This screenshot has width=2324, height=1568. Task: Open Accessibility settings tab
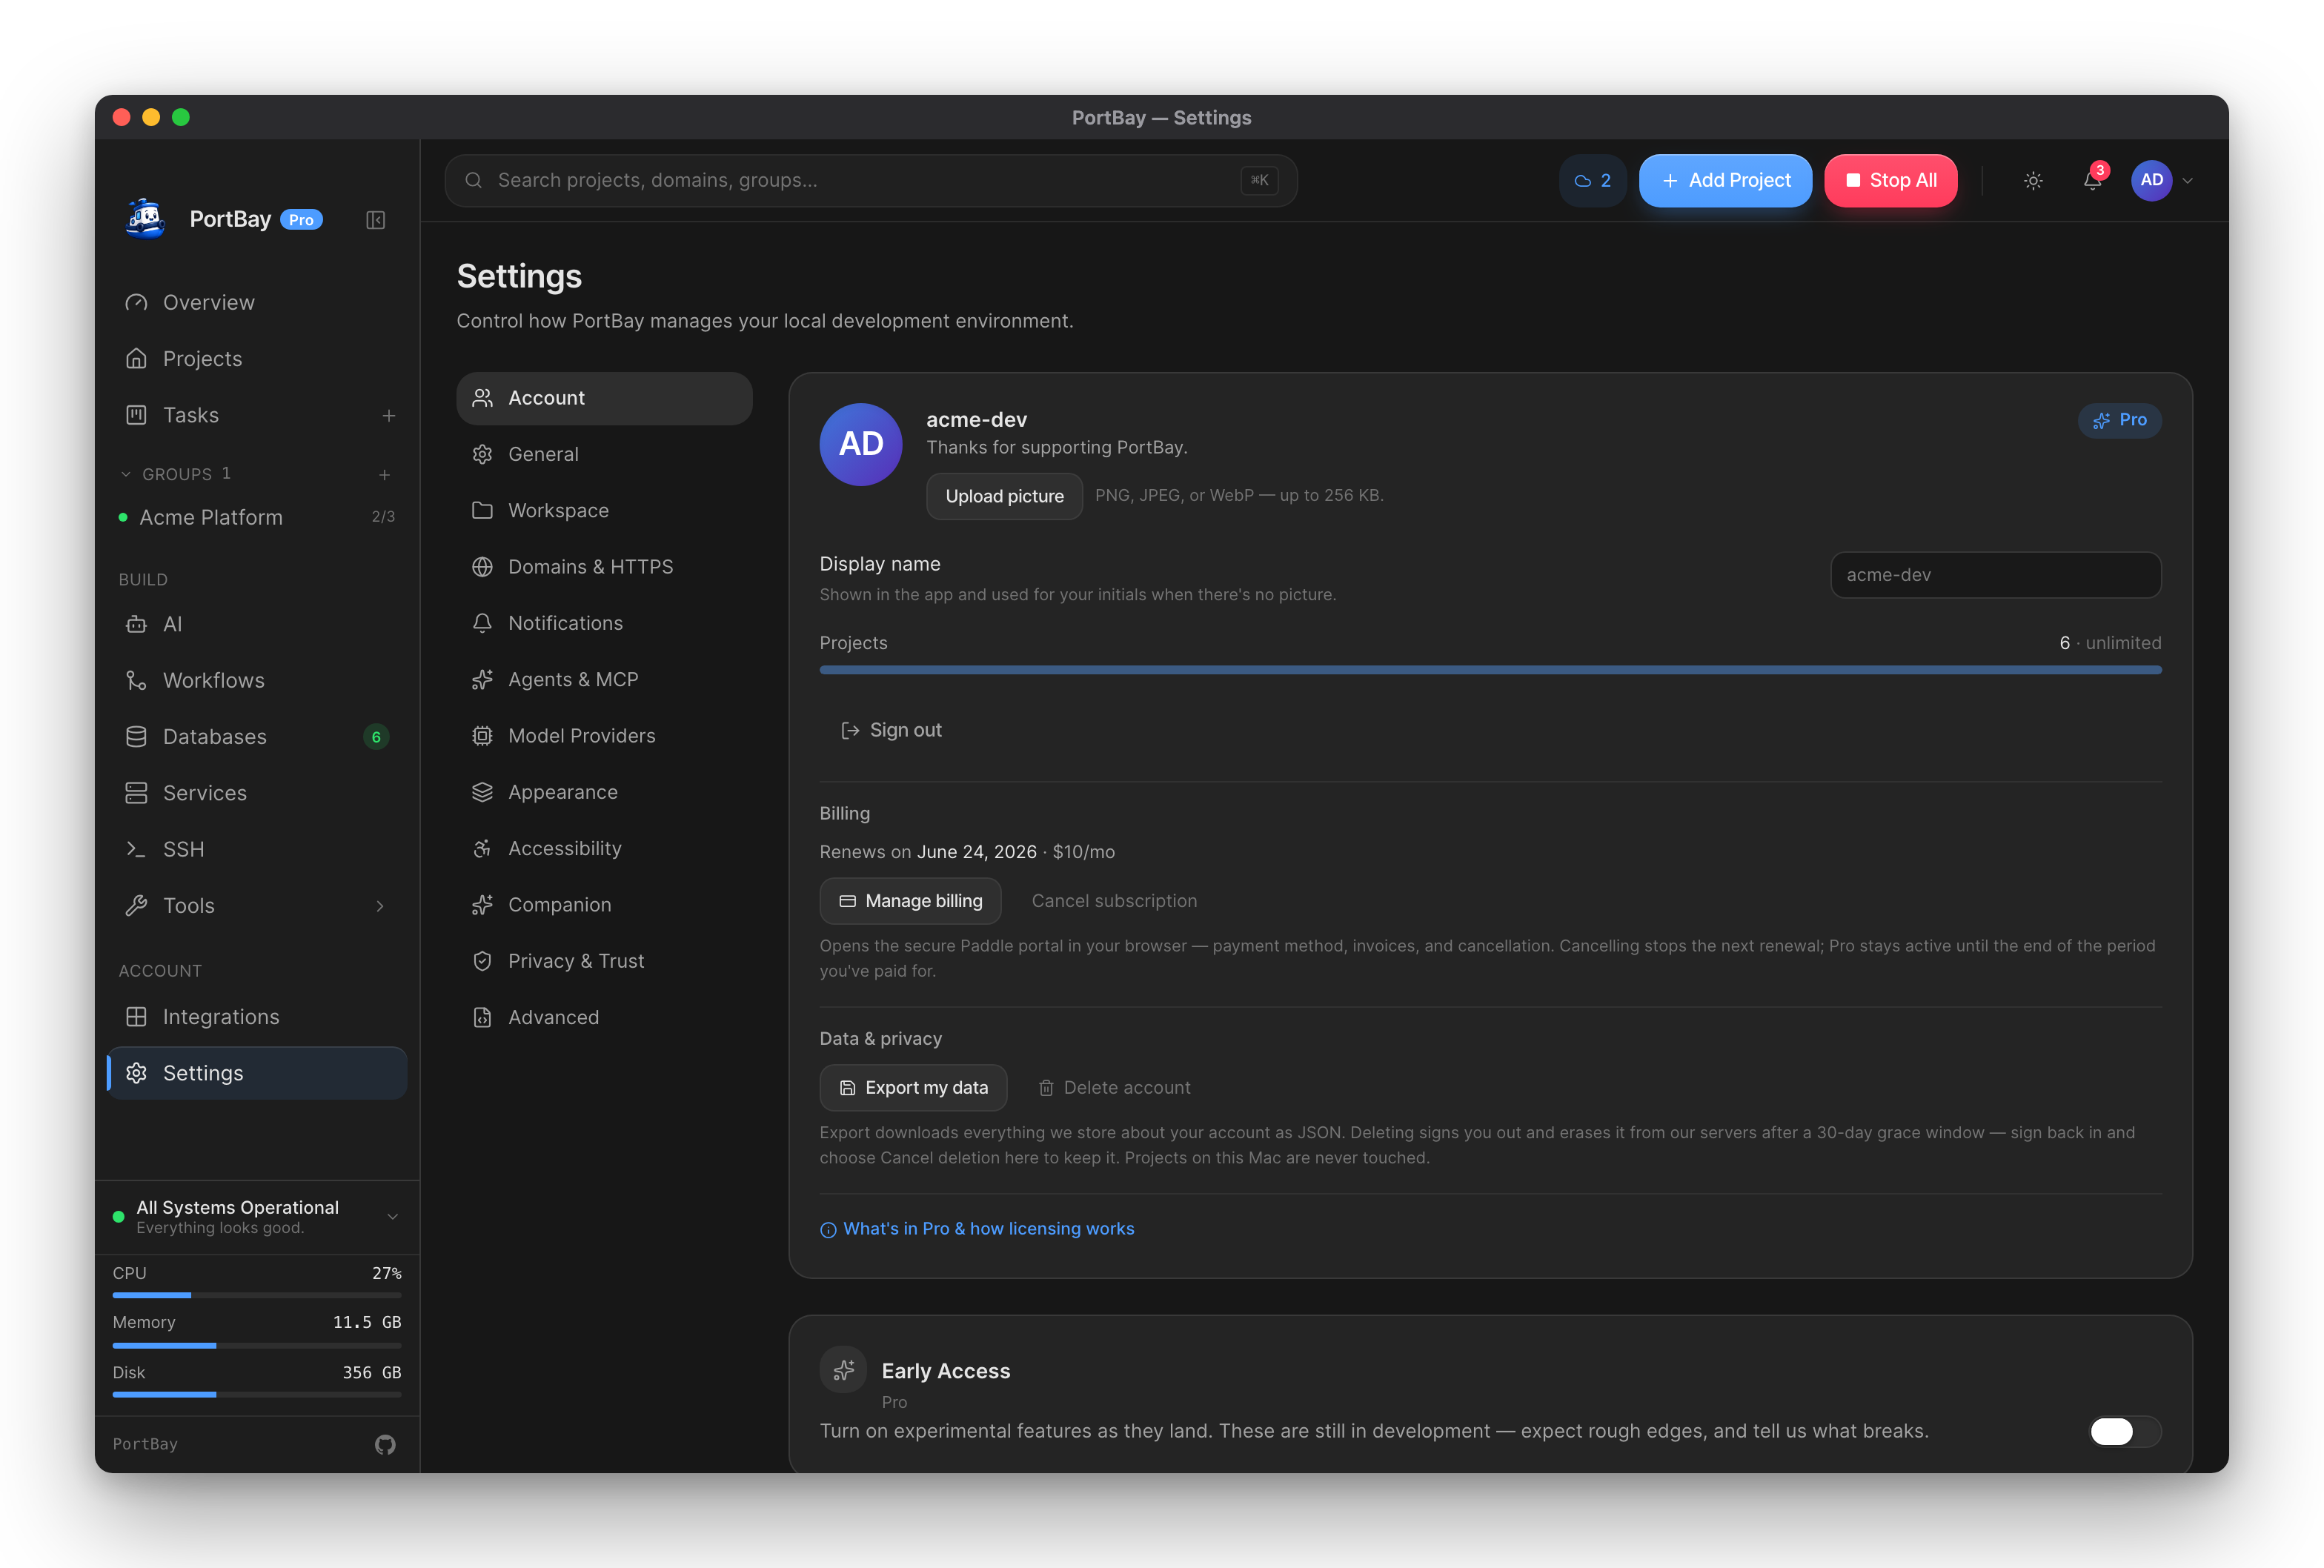click(604, 848)
